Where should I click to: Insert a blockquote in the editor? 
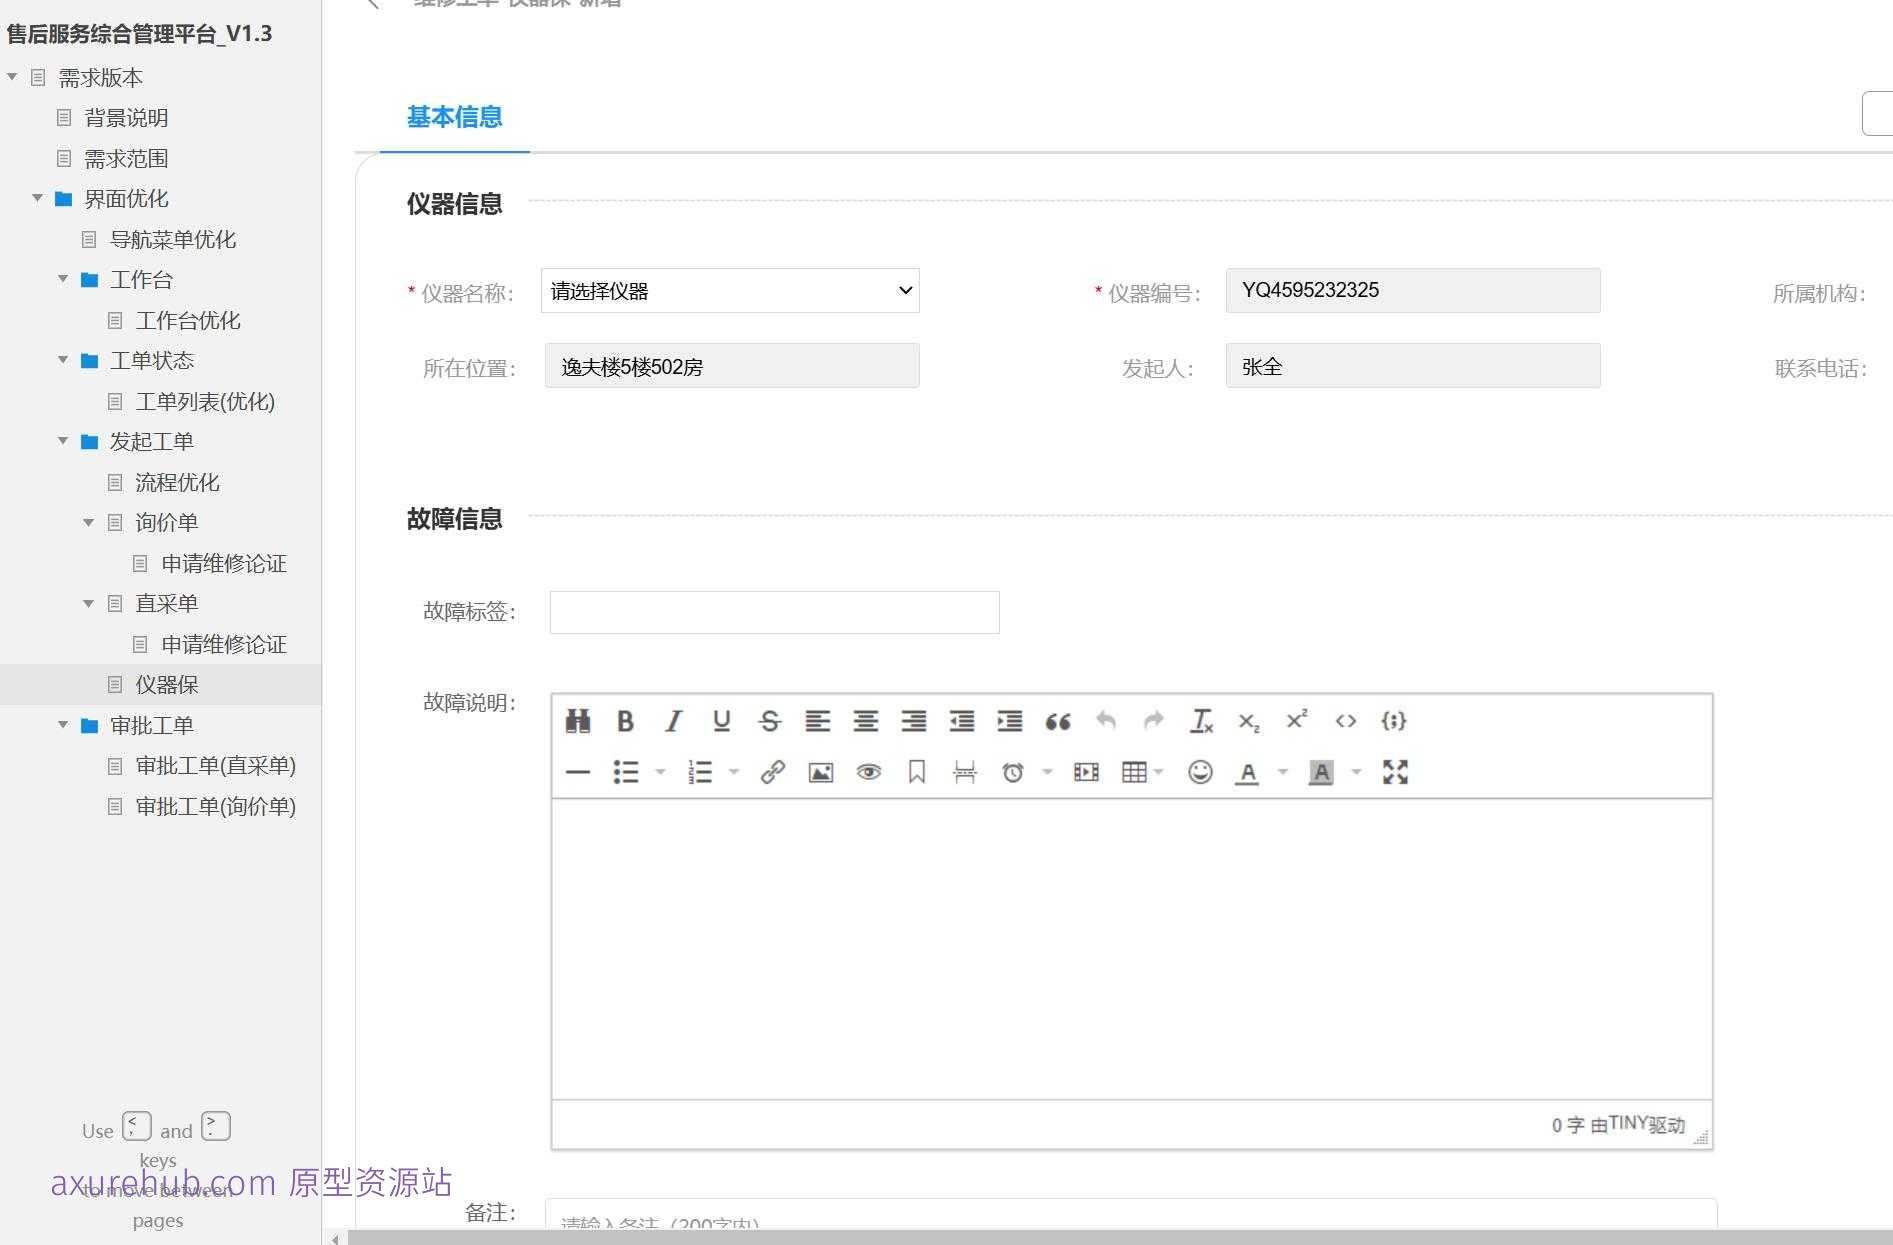(1058, 721)
